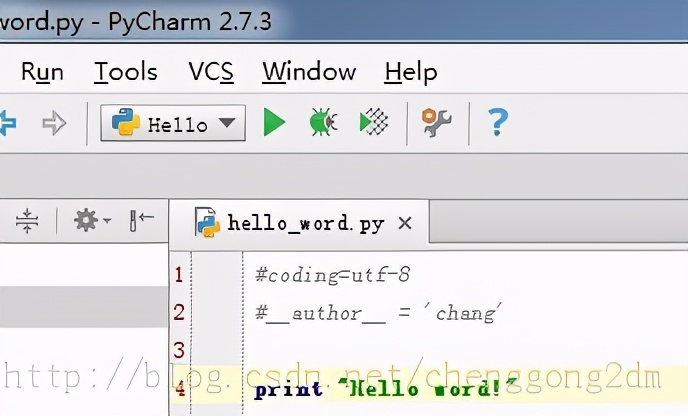The height and width of the screenshot is (416, 688).
Task: Open the Hello run configuration dropdown
Action: [x=173, y=123]
